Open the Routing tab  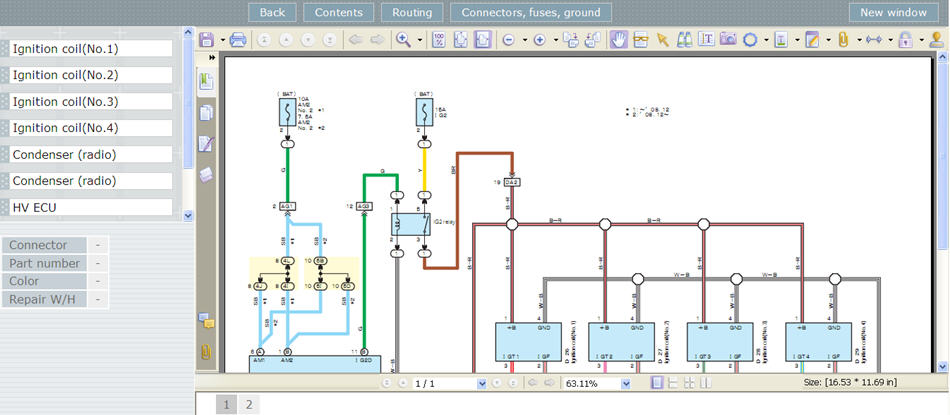(412, 13)
